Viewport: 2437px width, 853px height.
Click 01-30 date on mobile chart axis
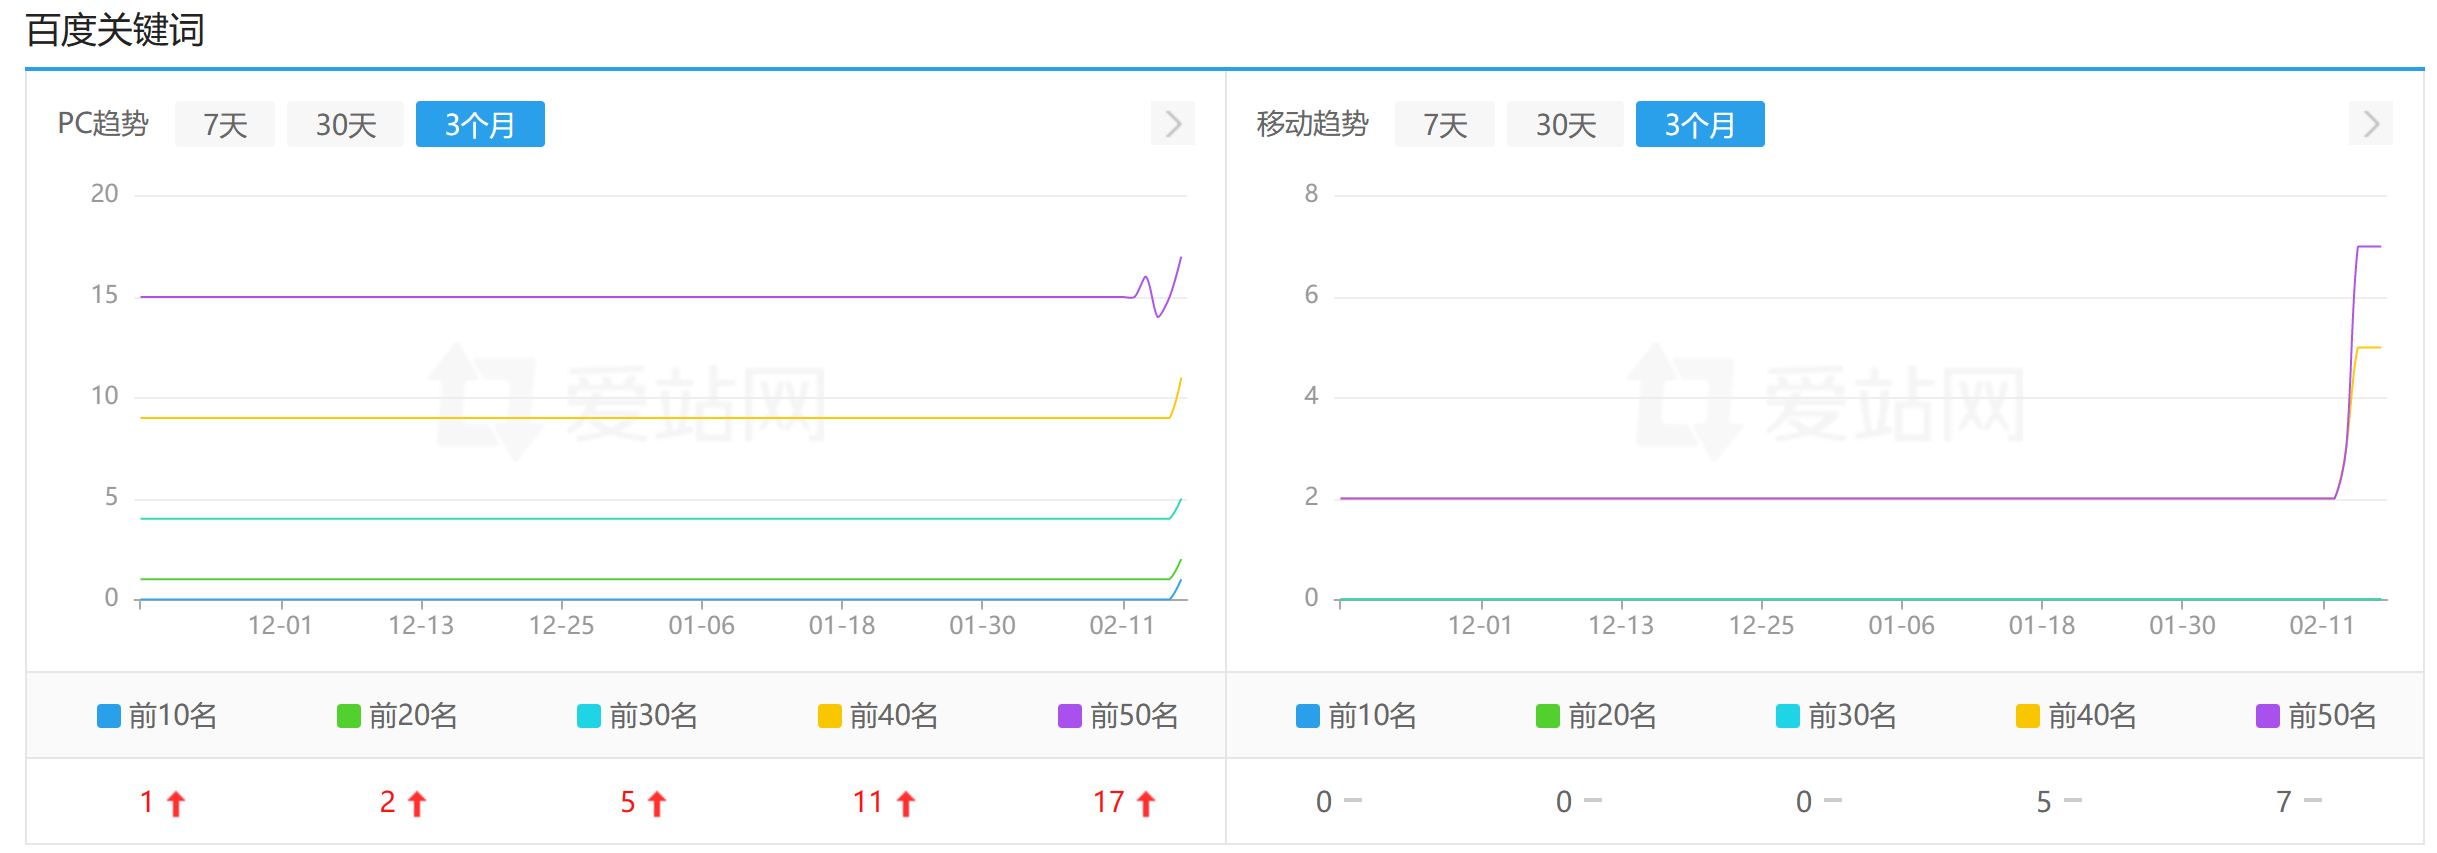pos(2182,626)
